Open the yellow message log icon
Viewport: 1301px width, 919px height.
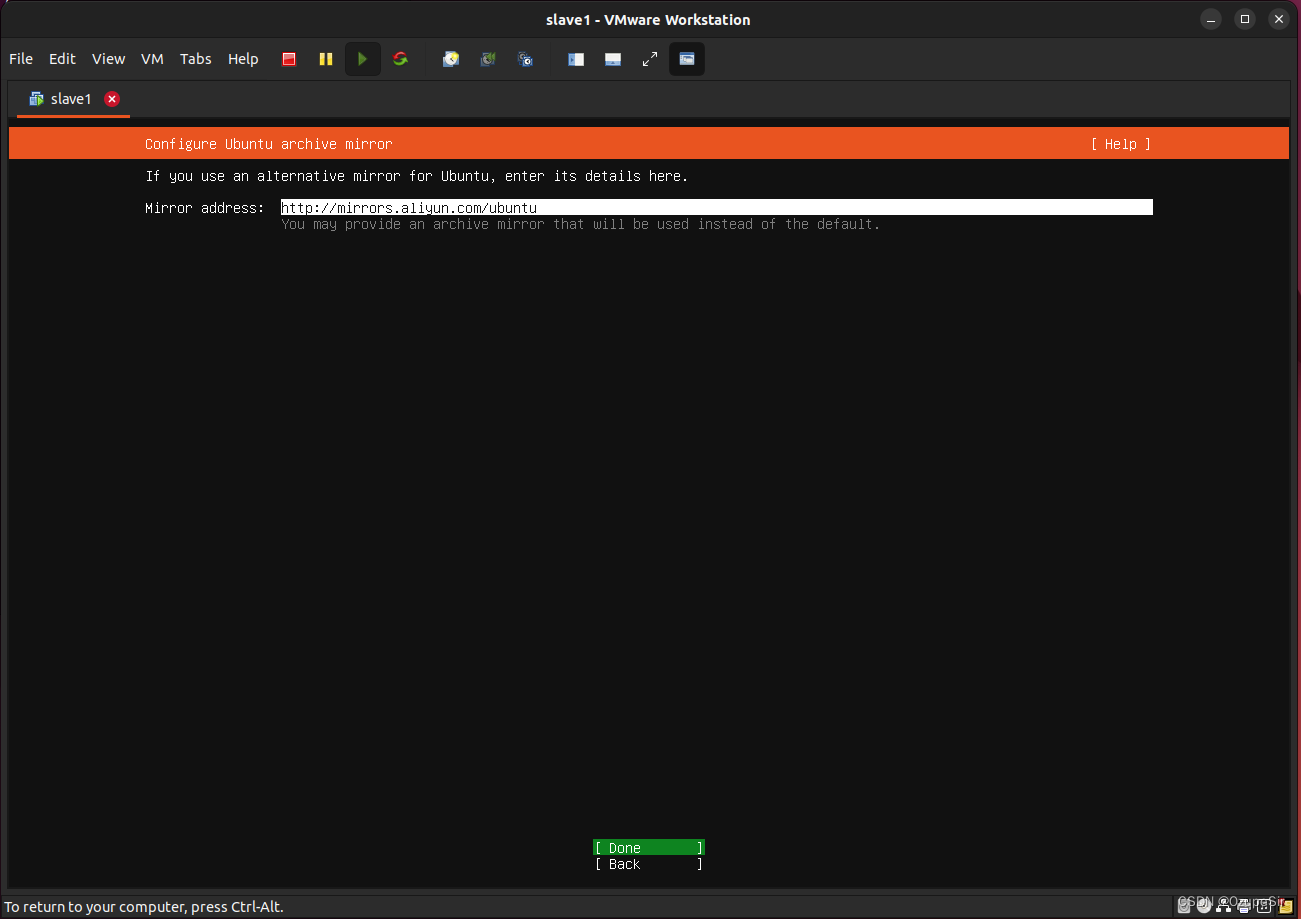(1285, 907)
